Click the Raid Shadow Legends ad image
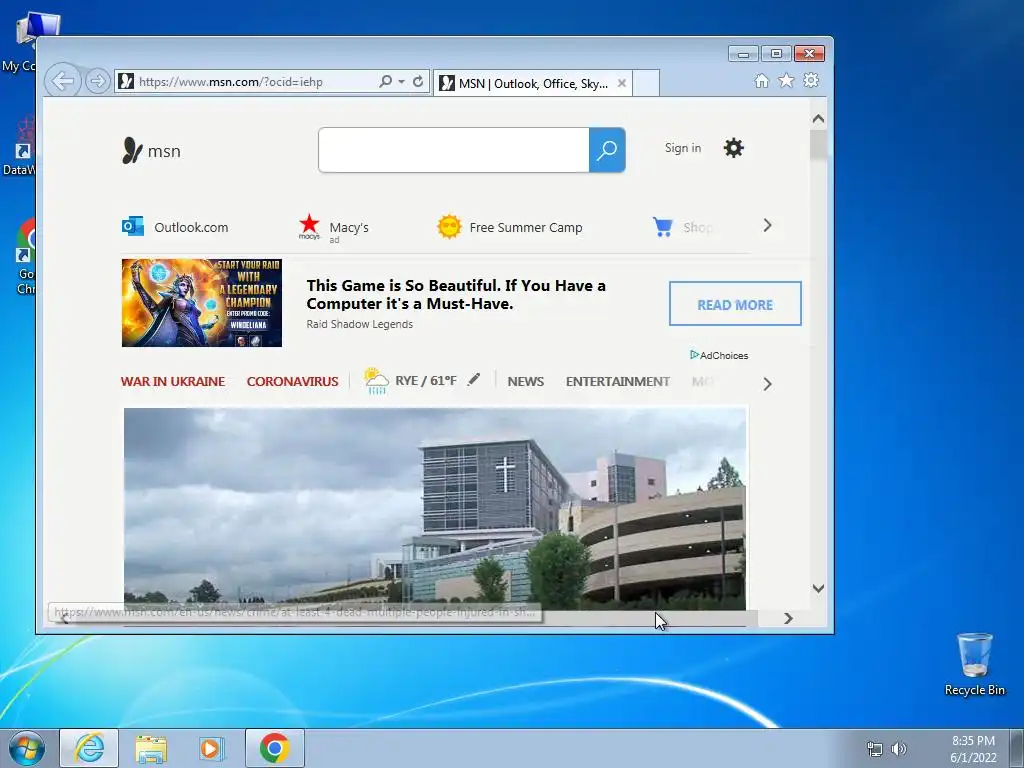 [x=202, y=302]
